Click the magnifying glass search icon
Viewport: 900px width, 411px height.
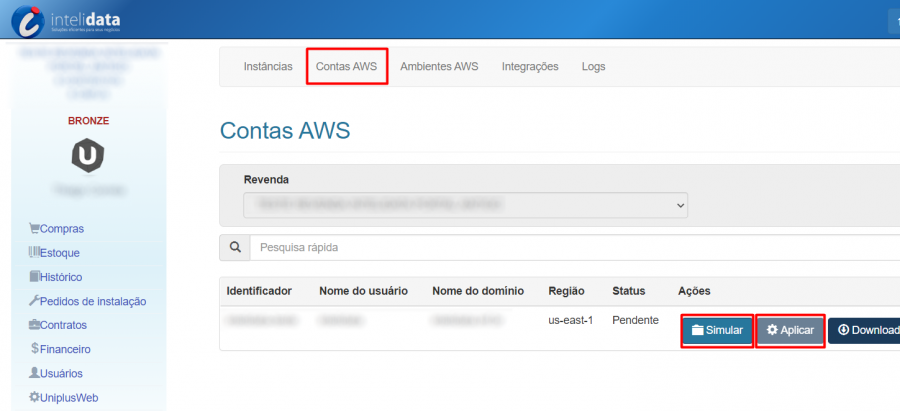tap(235, 246)
